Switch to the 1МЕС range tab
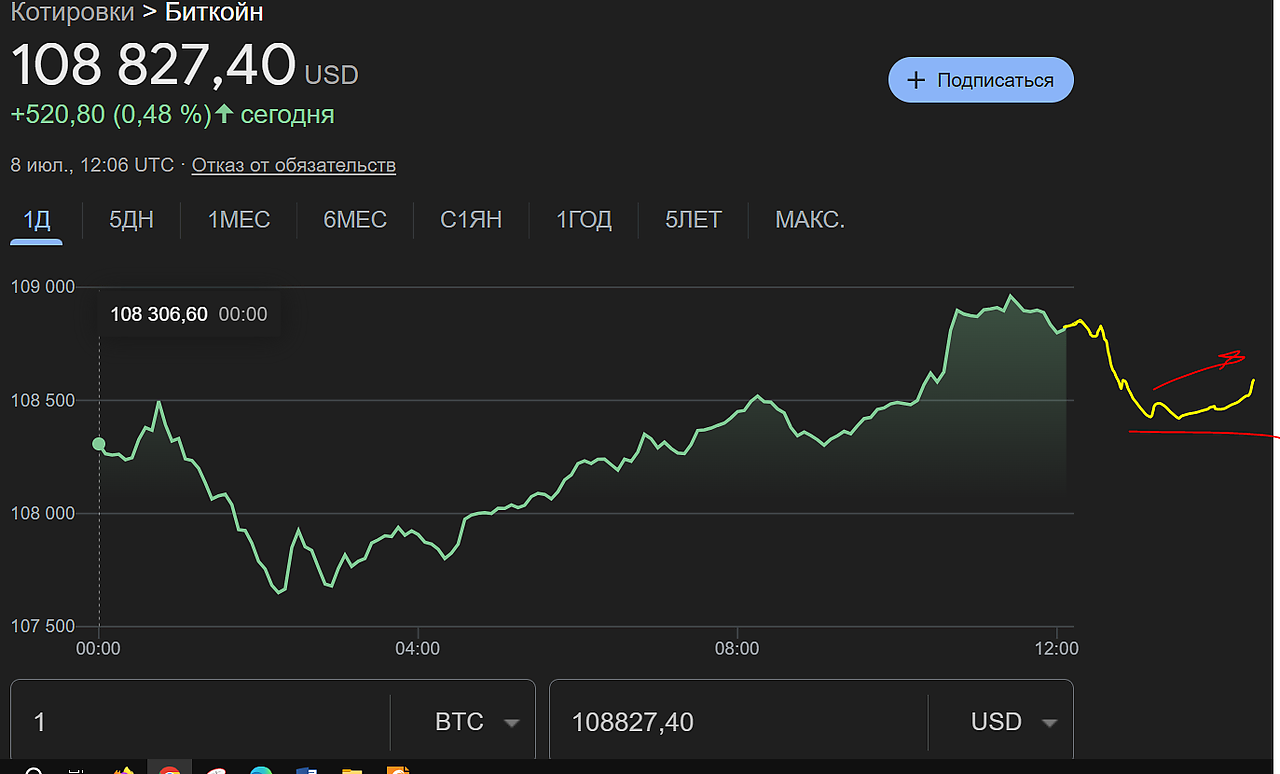This screenshot has height=774, width=1280. click(239, 219)
